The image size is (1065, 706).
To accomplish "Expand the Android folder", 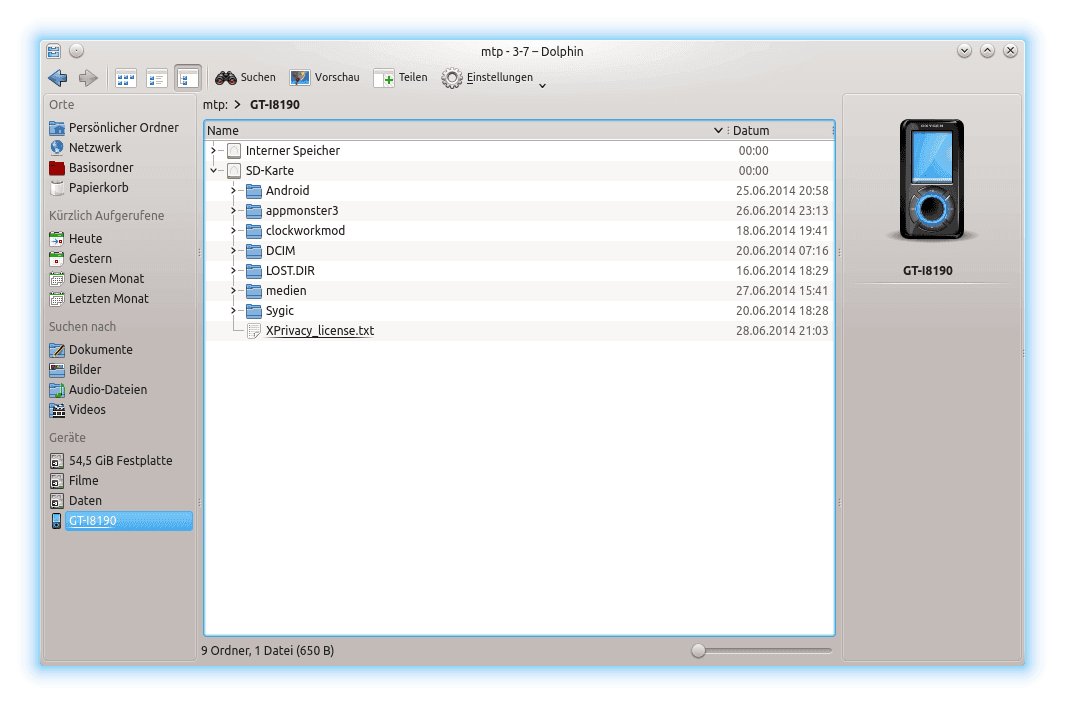I will [x=233, y=191].
